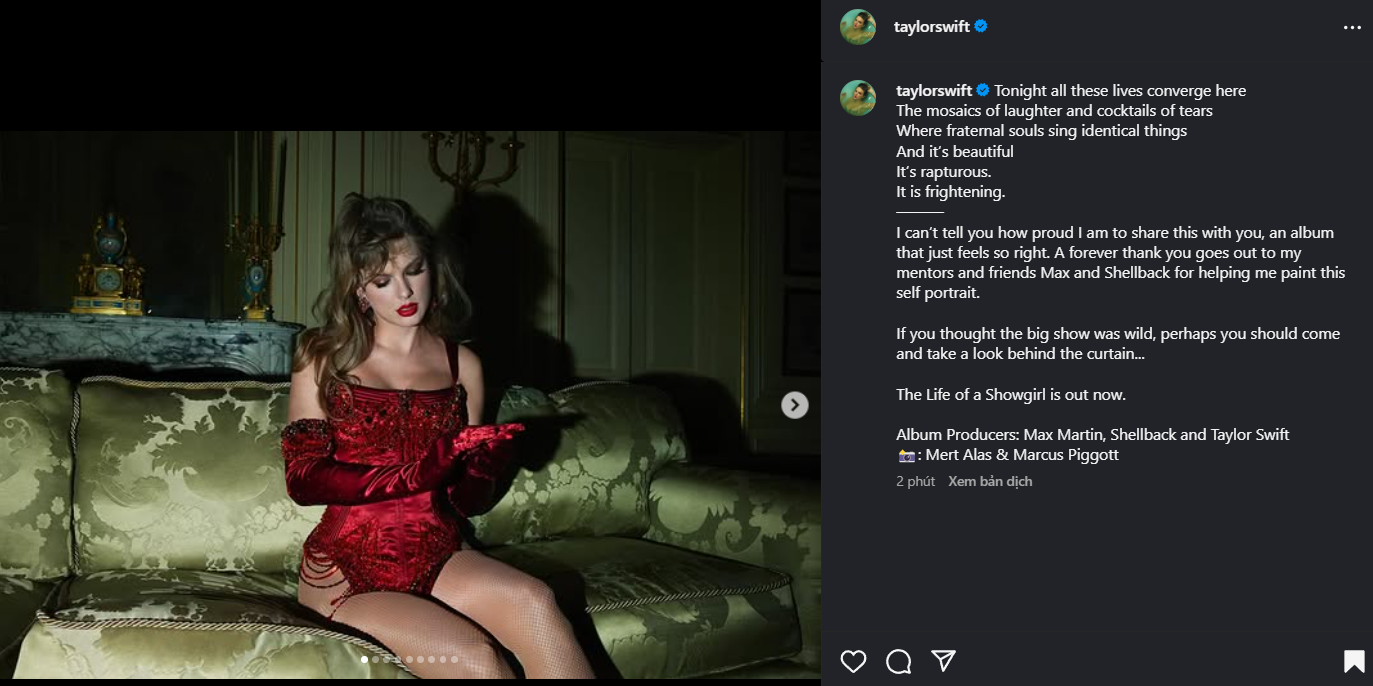Click the camera emoji in photo credits
This screenshot has width=1373, height=686.
[x=906, y=456]
